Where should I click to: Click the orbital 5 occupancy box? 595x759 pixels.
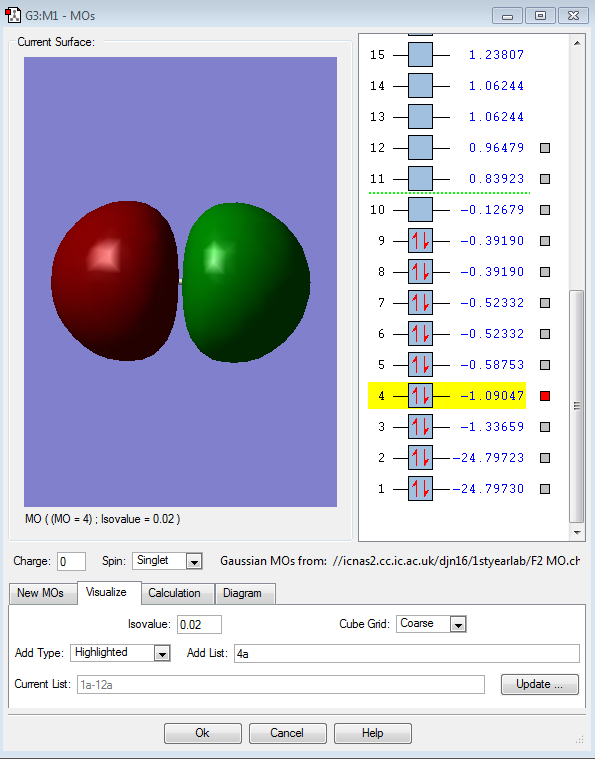tap(420, 365)
